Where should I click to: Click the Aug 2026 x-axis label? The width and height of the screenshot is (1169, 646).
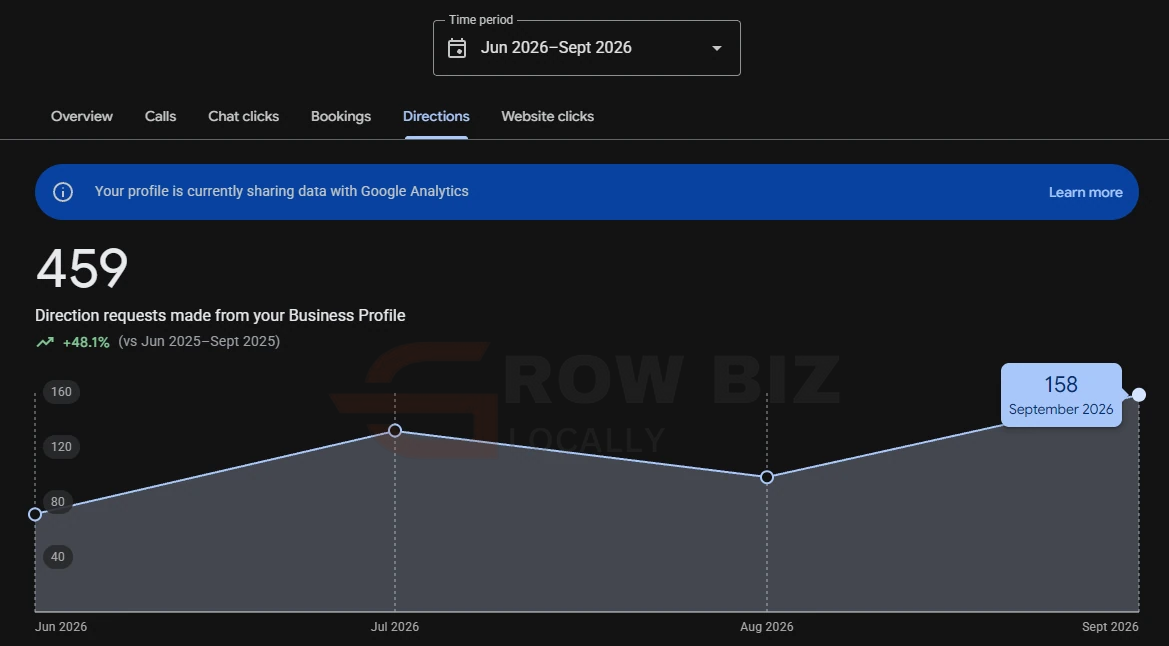click(x=767, y=627)
